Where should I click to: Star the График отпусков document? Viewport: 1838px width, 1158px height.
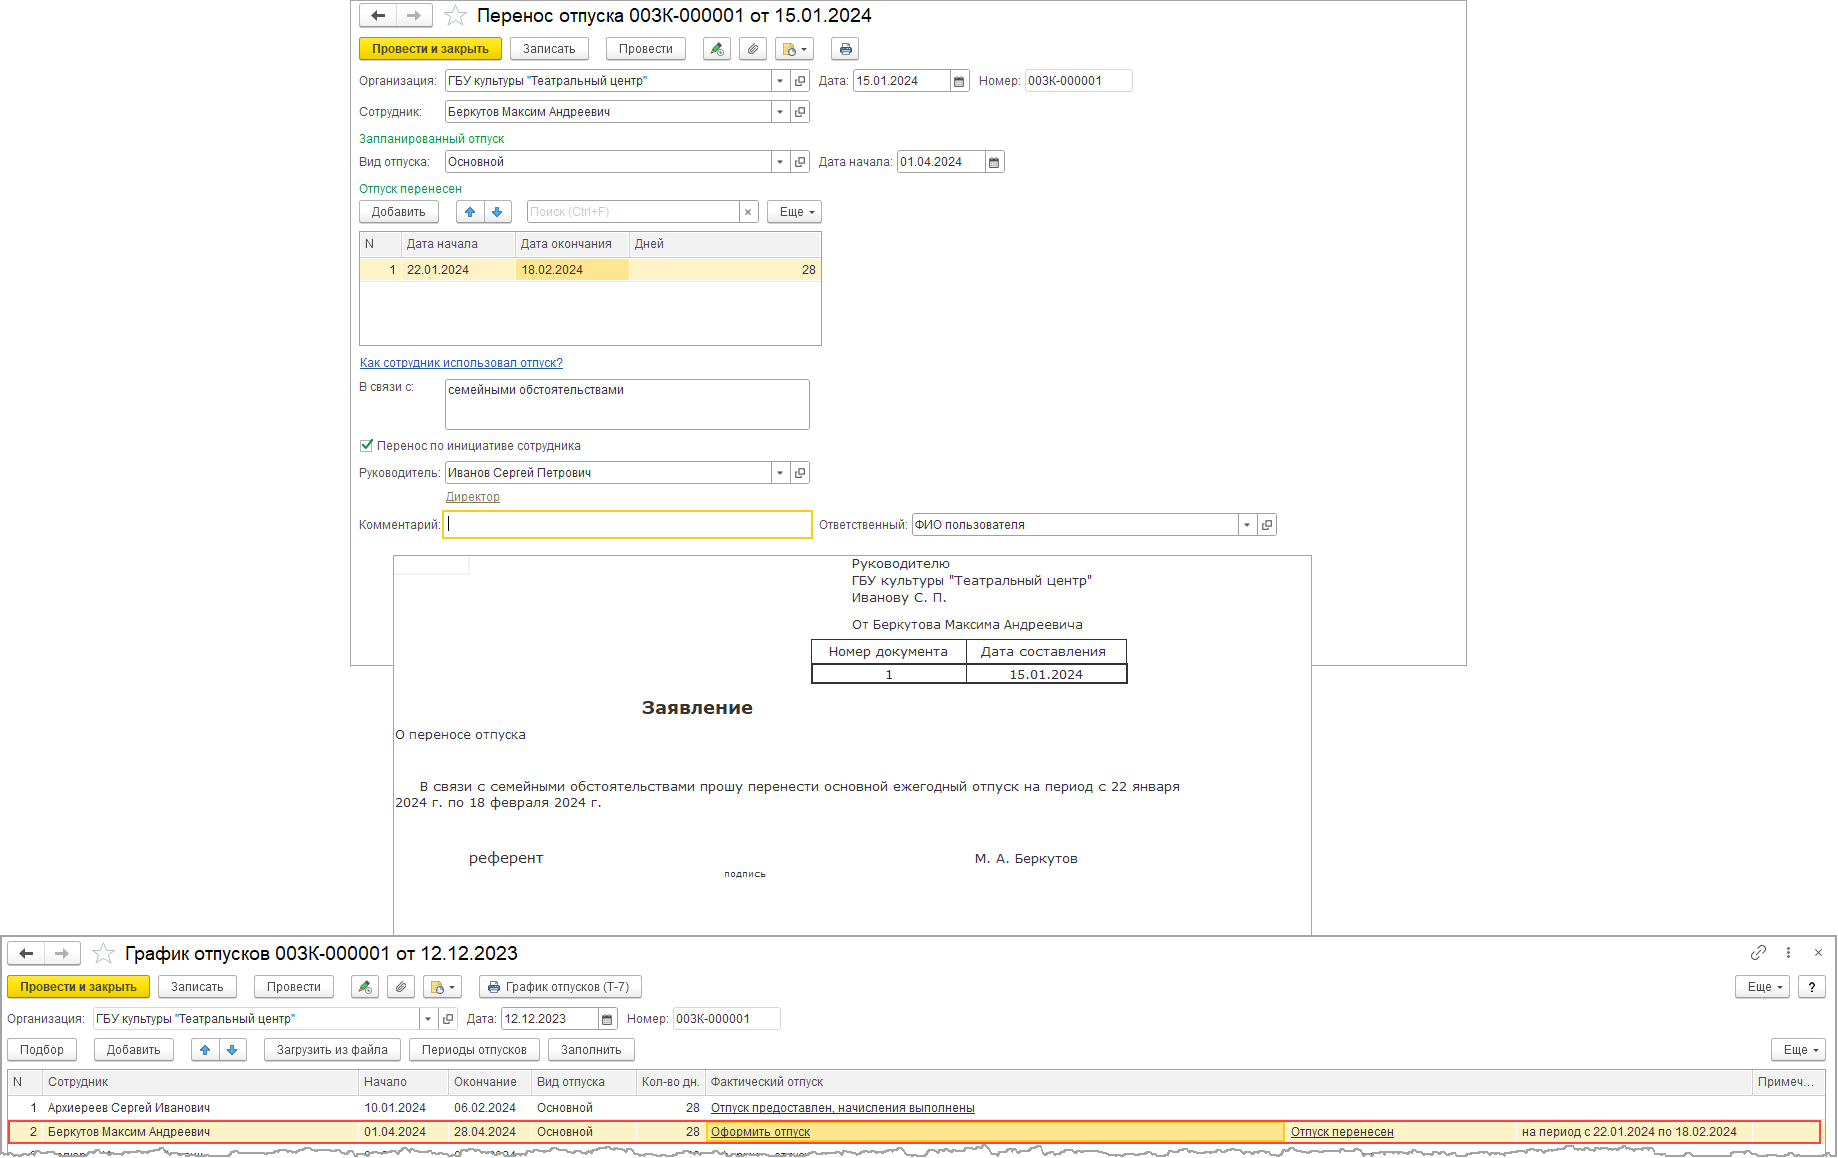coord(103,954)
